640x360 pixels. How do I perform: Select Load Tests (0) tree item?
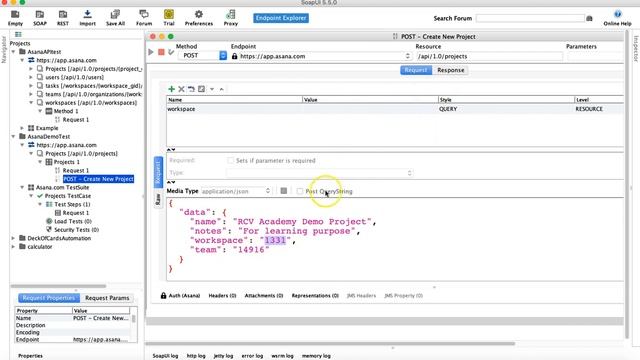73,221
